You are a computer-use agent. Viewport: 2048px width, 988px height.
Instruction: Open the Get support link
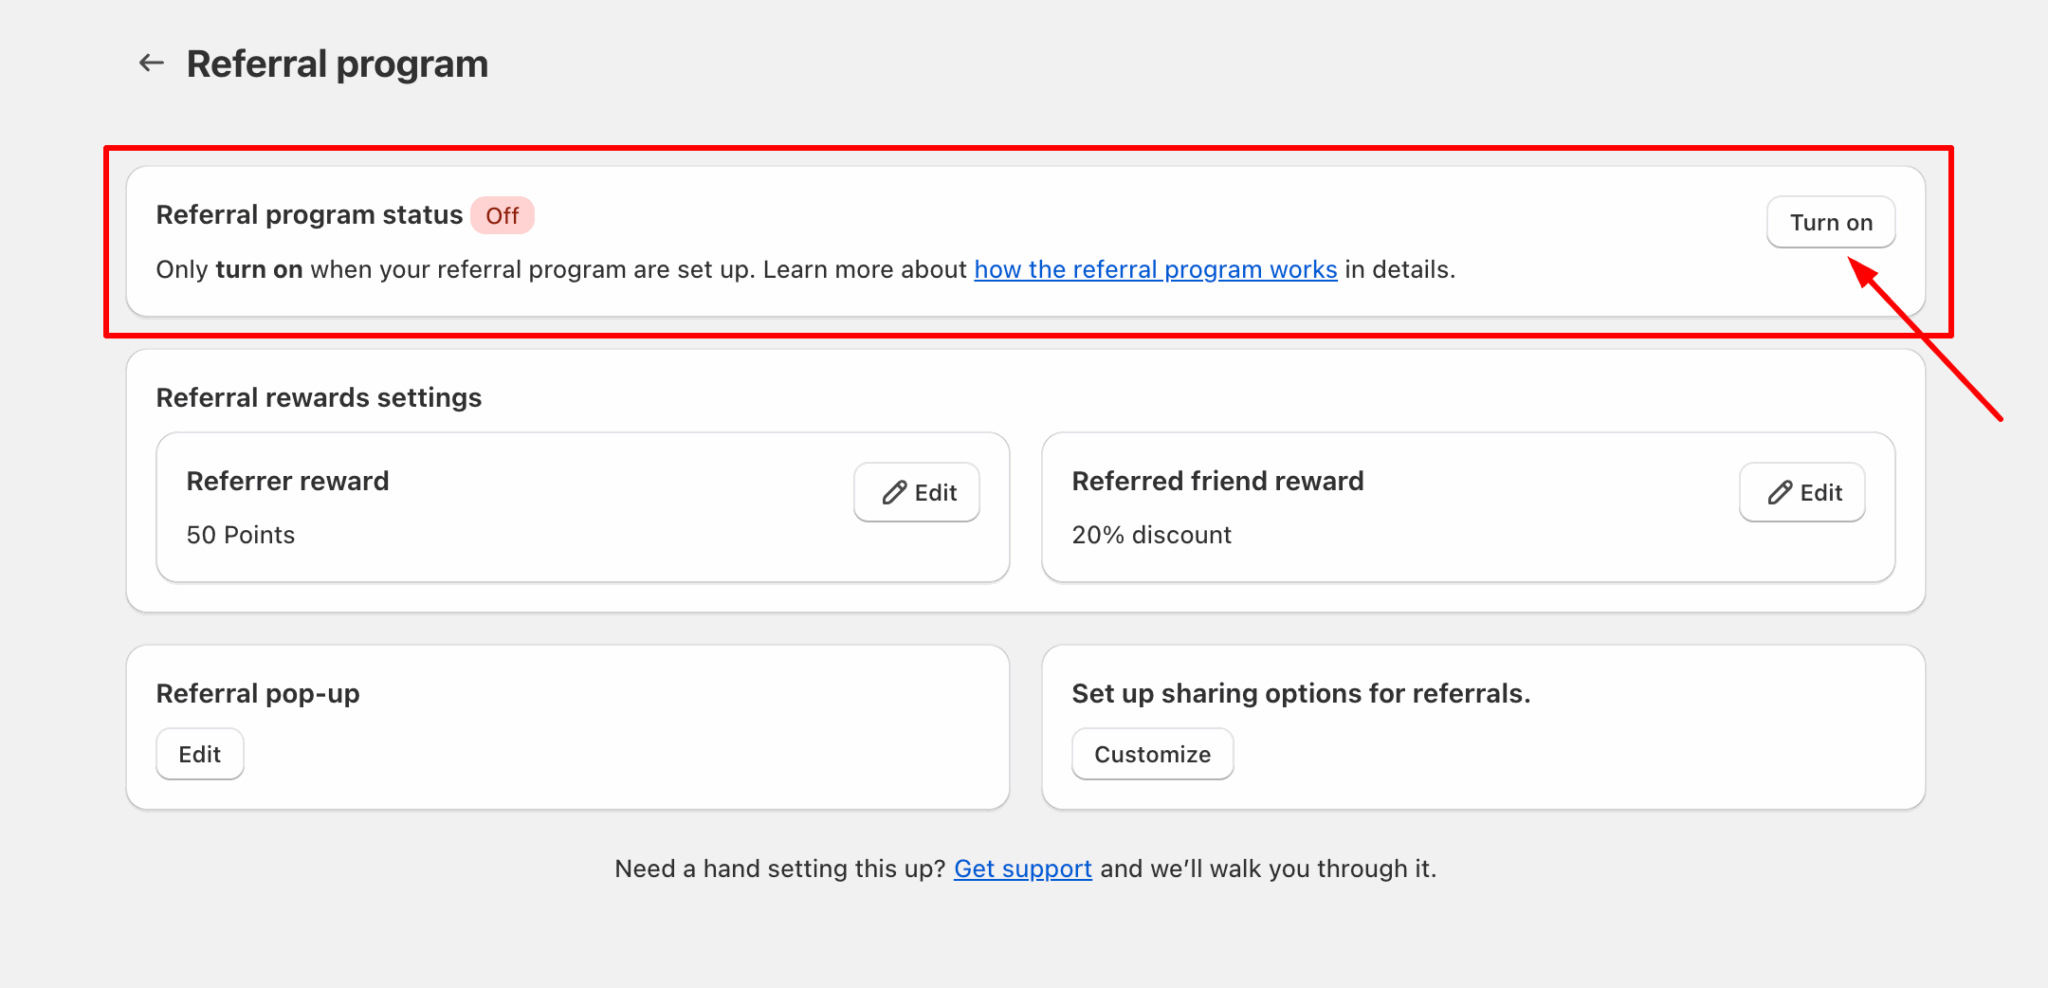tap(1022, 869)
